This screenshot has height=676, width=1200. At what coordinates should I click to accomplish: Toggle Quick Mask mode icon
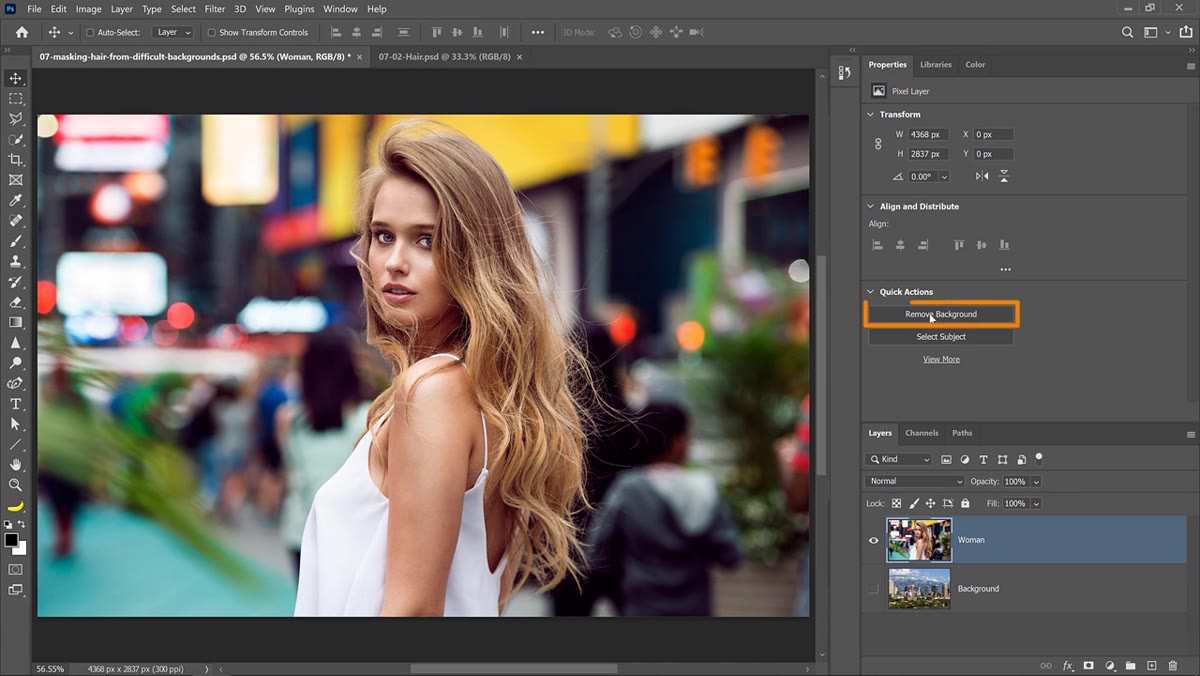(15, 569)
